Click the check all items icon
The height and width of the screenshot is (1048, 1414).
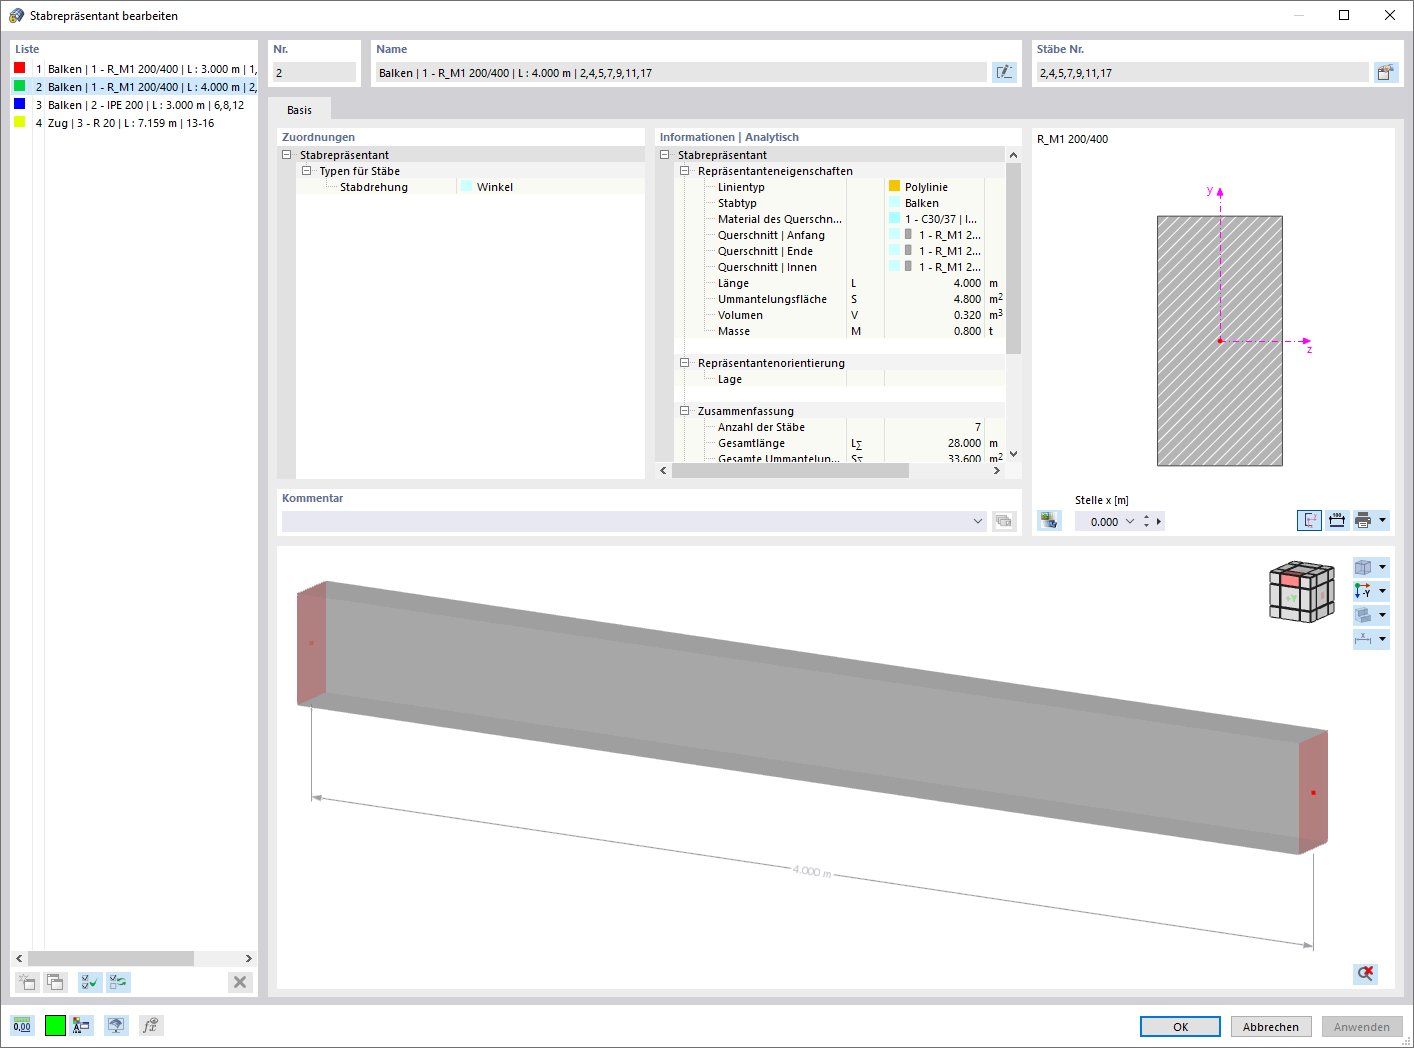point(90,982)
